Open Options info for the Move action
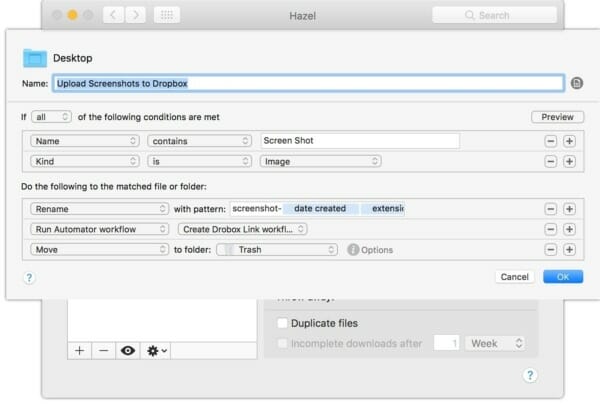The height and width of the screenshot is (404, 600). (353, 249)
